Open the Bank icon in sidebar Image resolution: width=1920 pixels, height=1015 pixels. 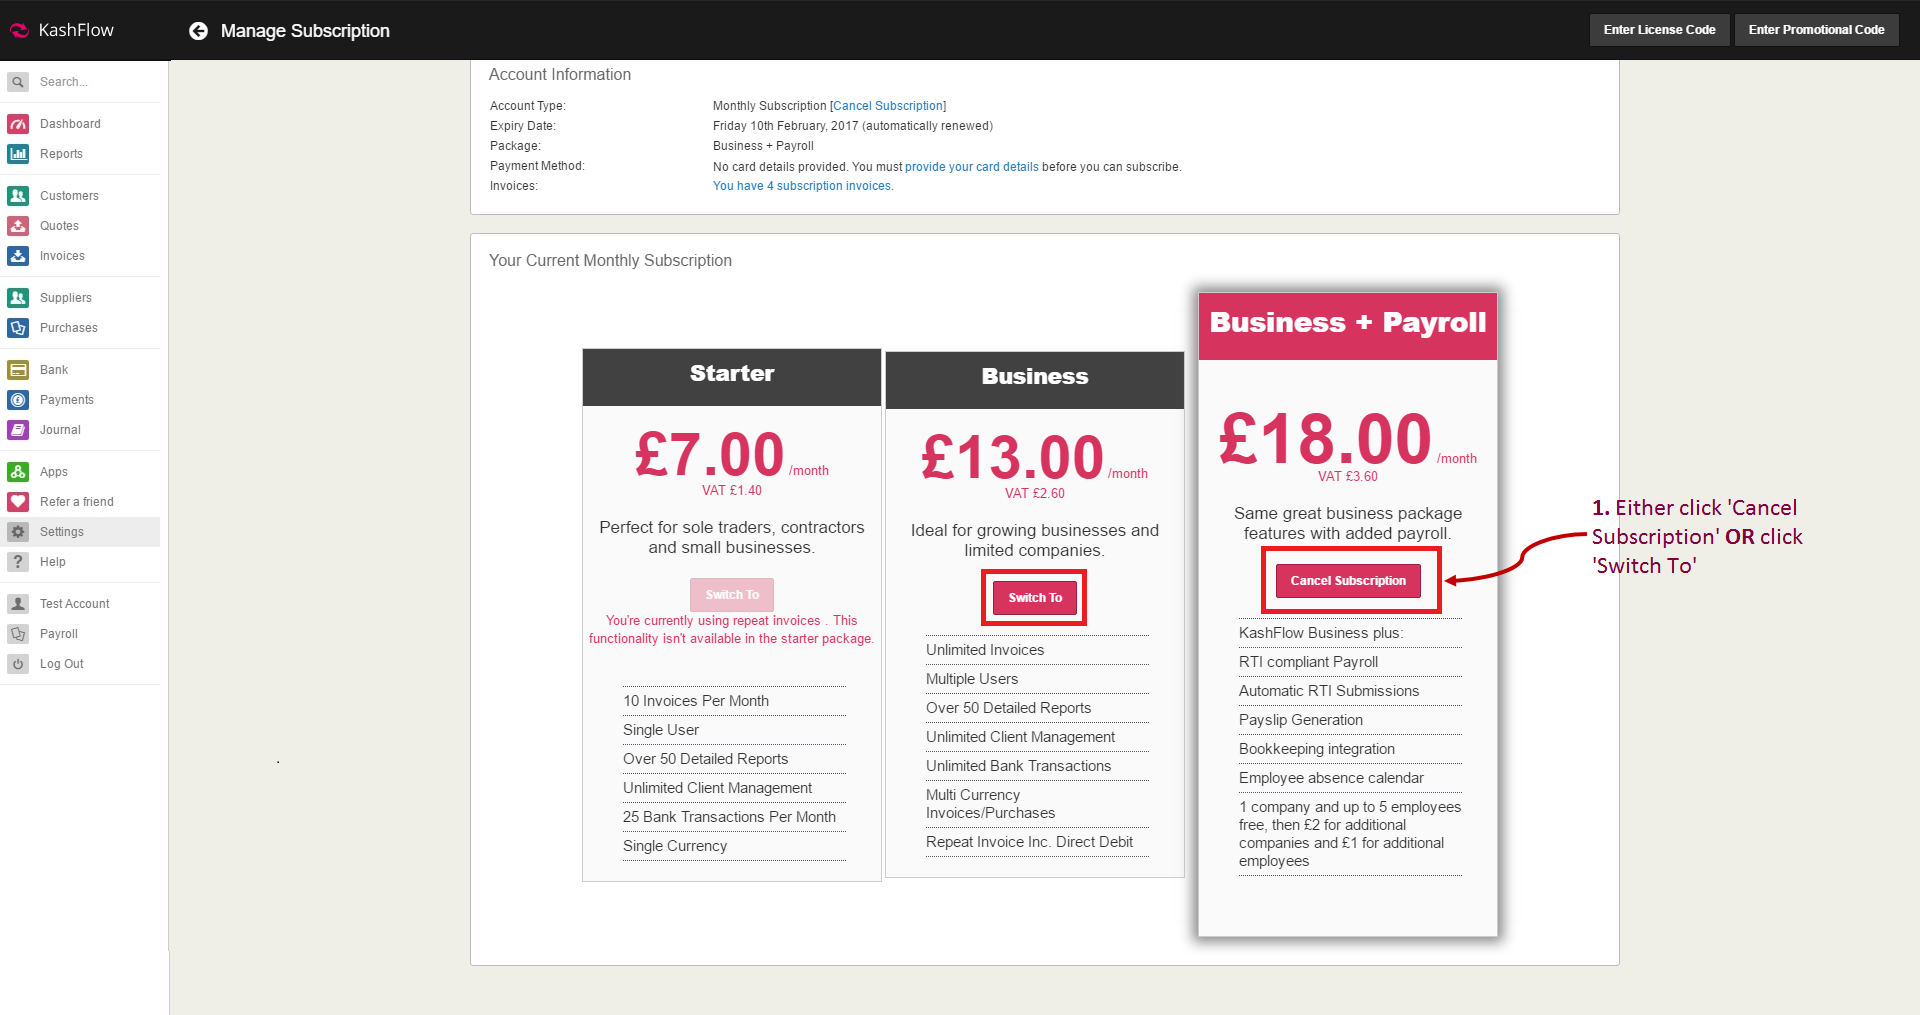tap(18, 370)
